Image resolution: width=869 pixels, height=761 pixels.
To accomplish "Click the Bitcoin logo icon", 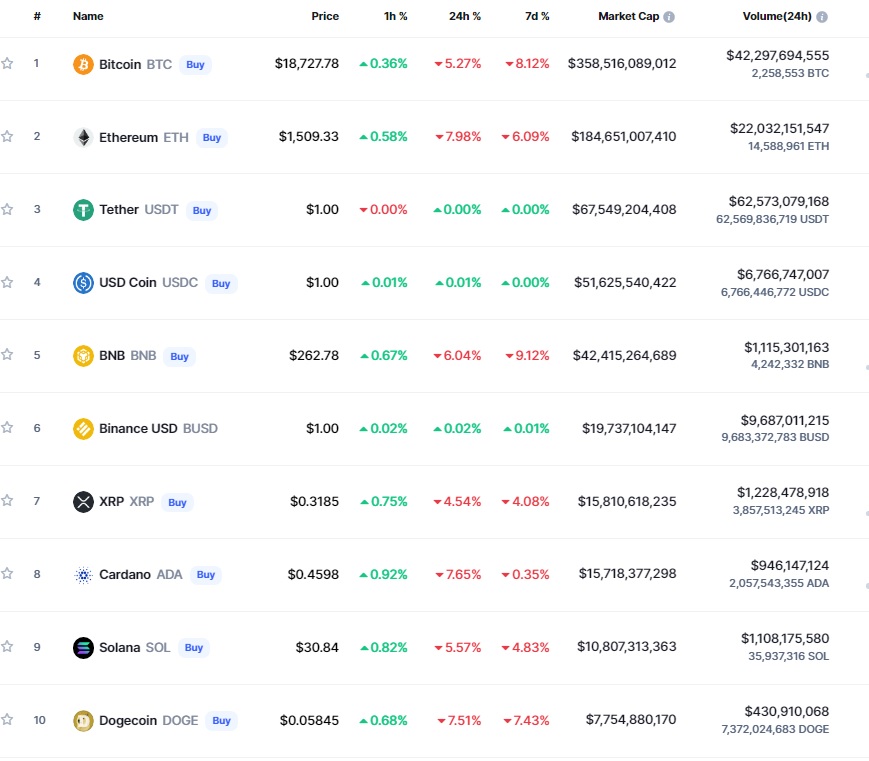I will tap(83, 64).
